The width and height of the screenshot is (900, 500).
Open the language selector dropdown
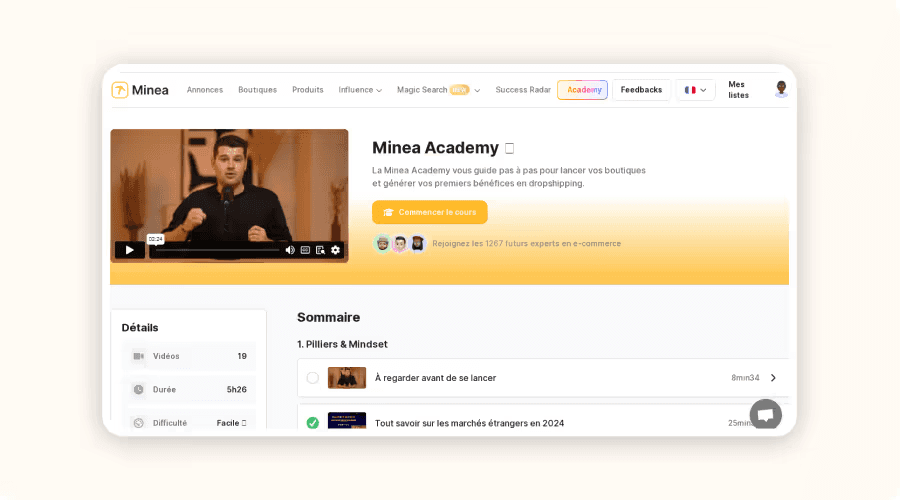pyautogui.click(x=695, y=90)
